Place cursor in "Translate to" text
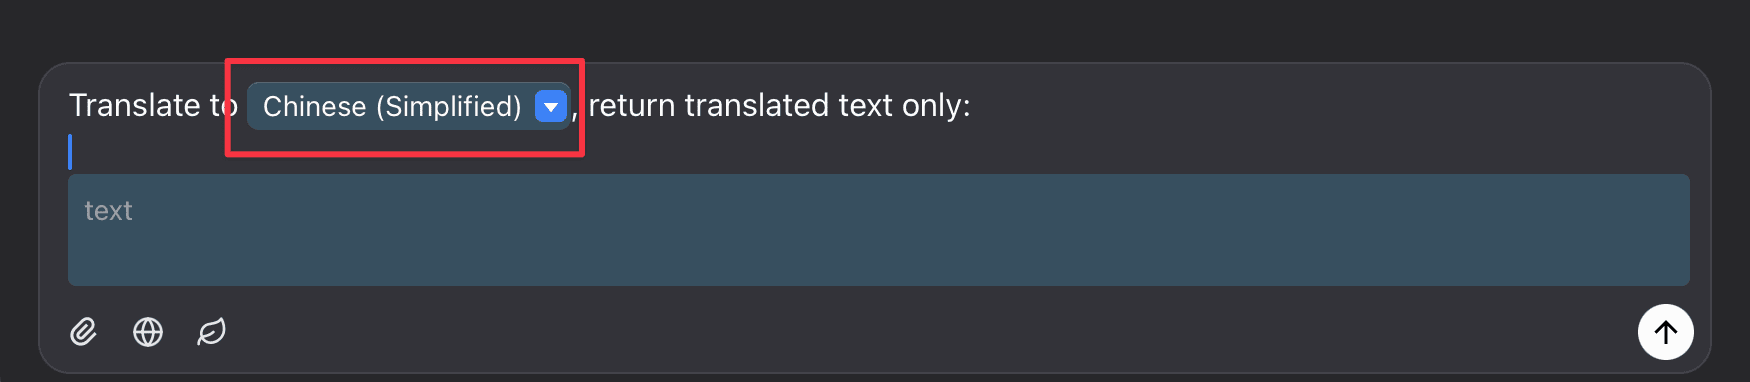This screenshot has height=382, width=1750. (152, 105)
